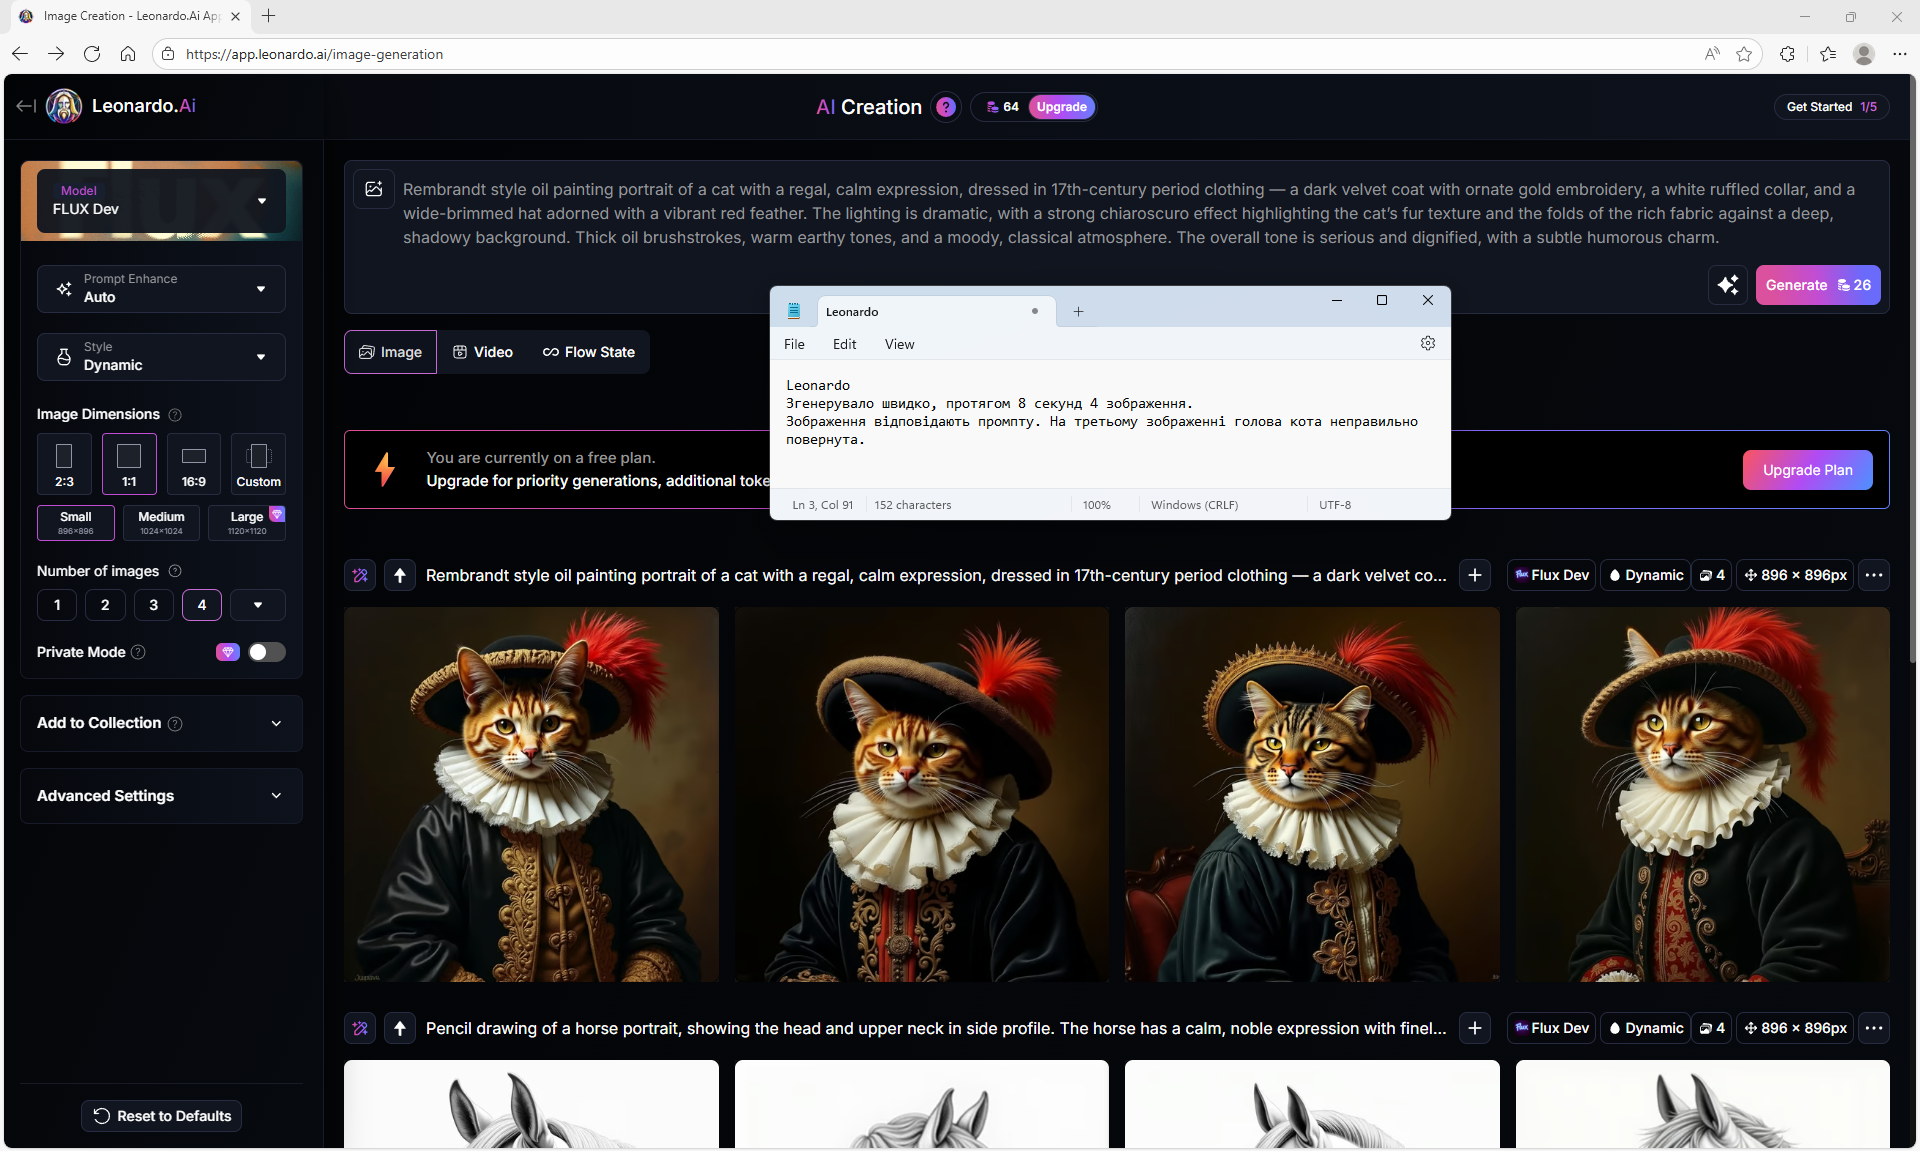Screen dimensions: 1920x1151
Task: Open Notepad settings gear icon
Action: coord(1427,344)
